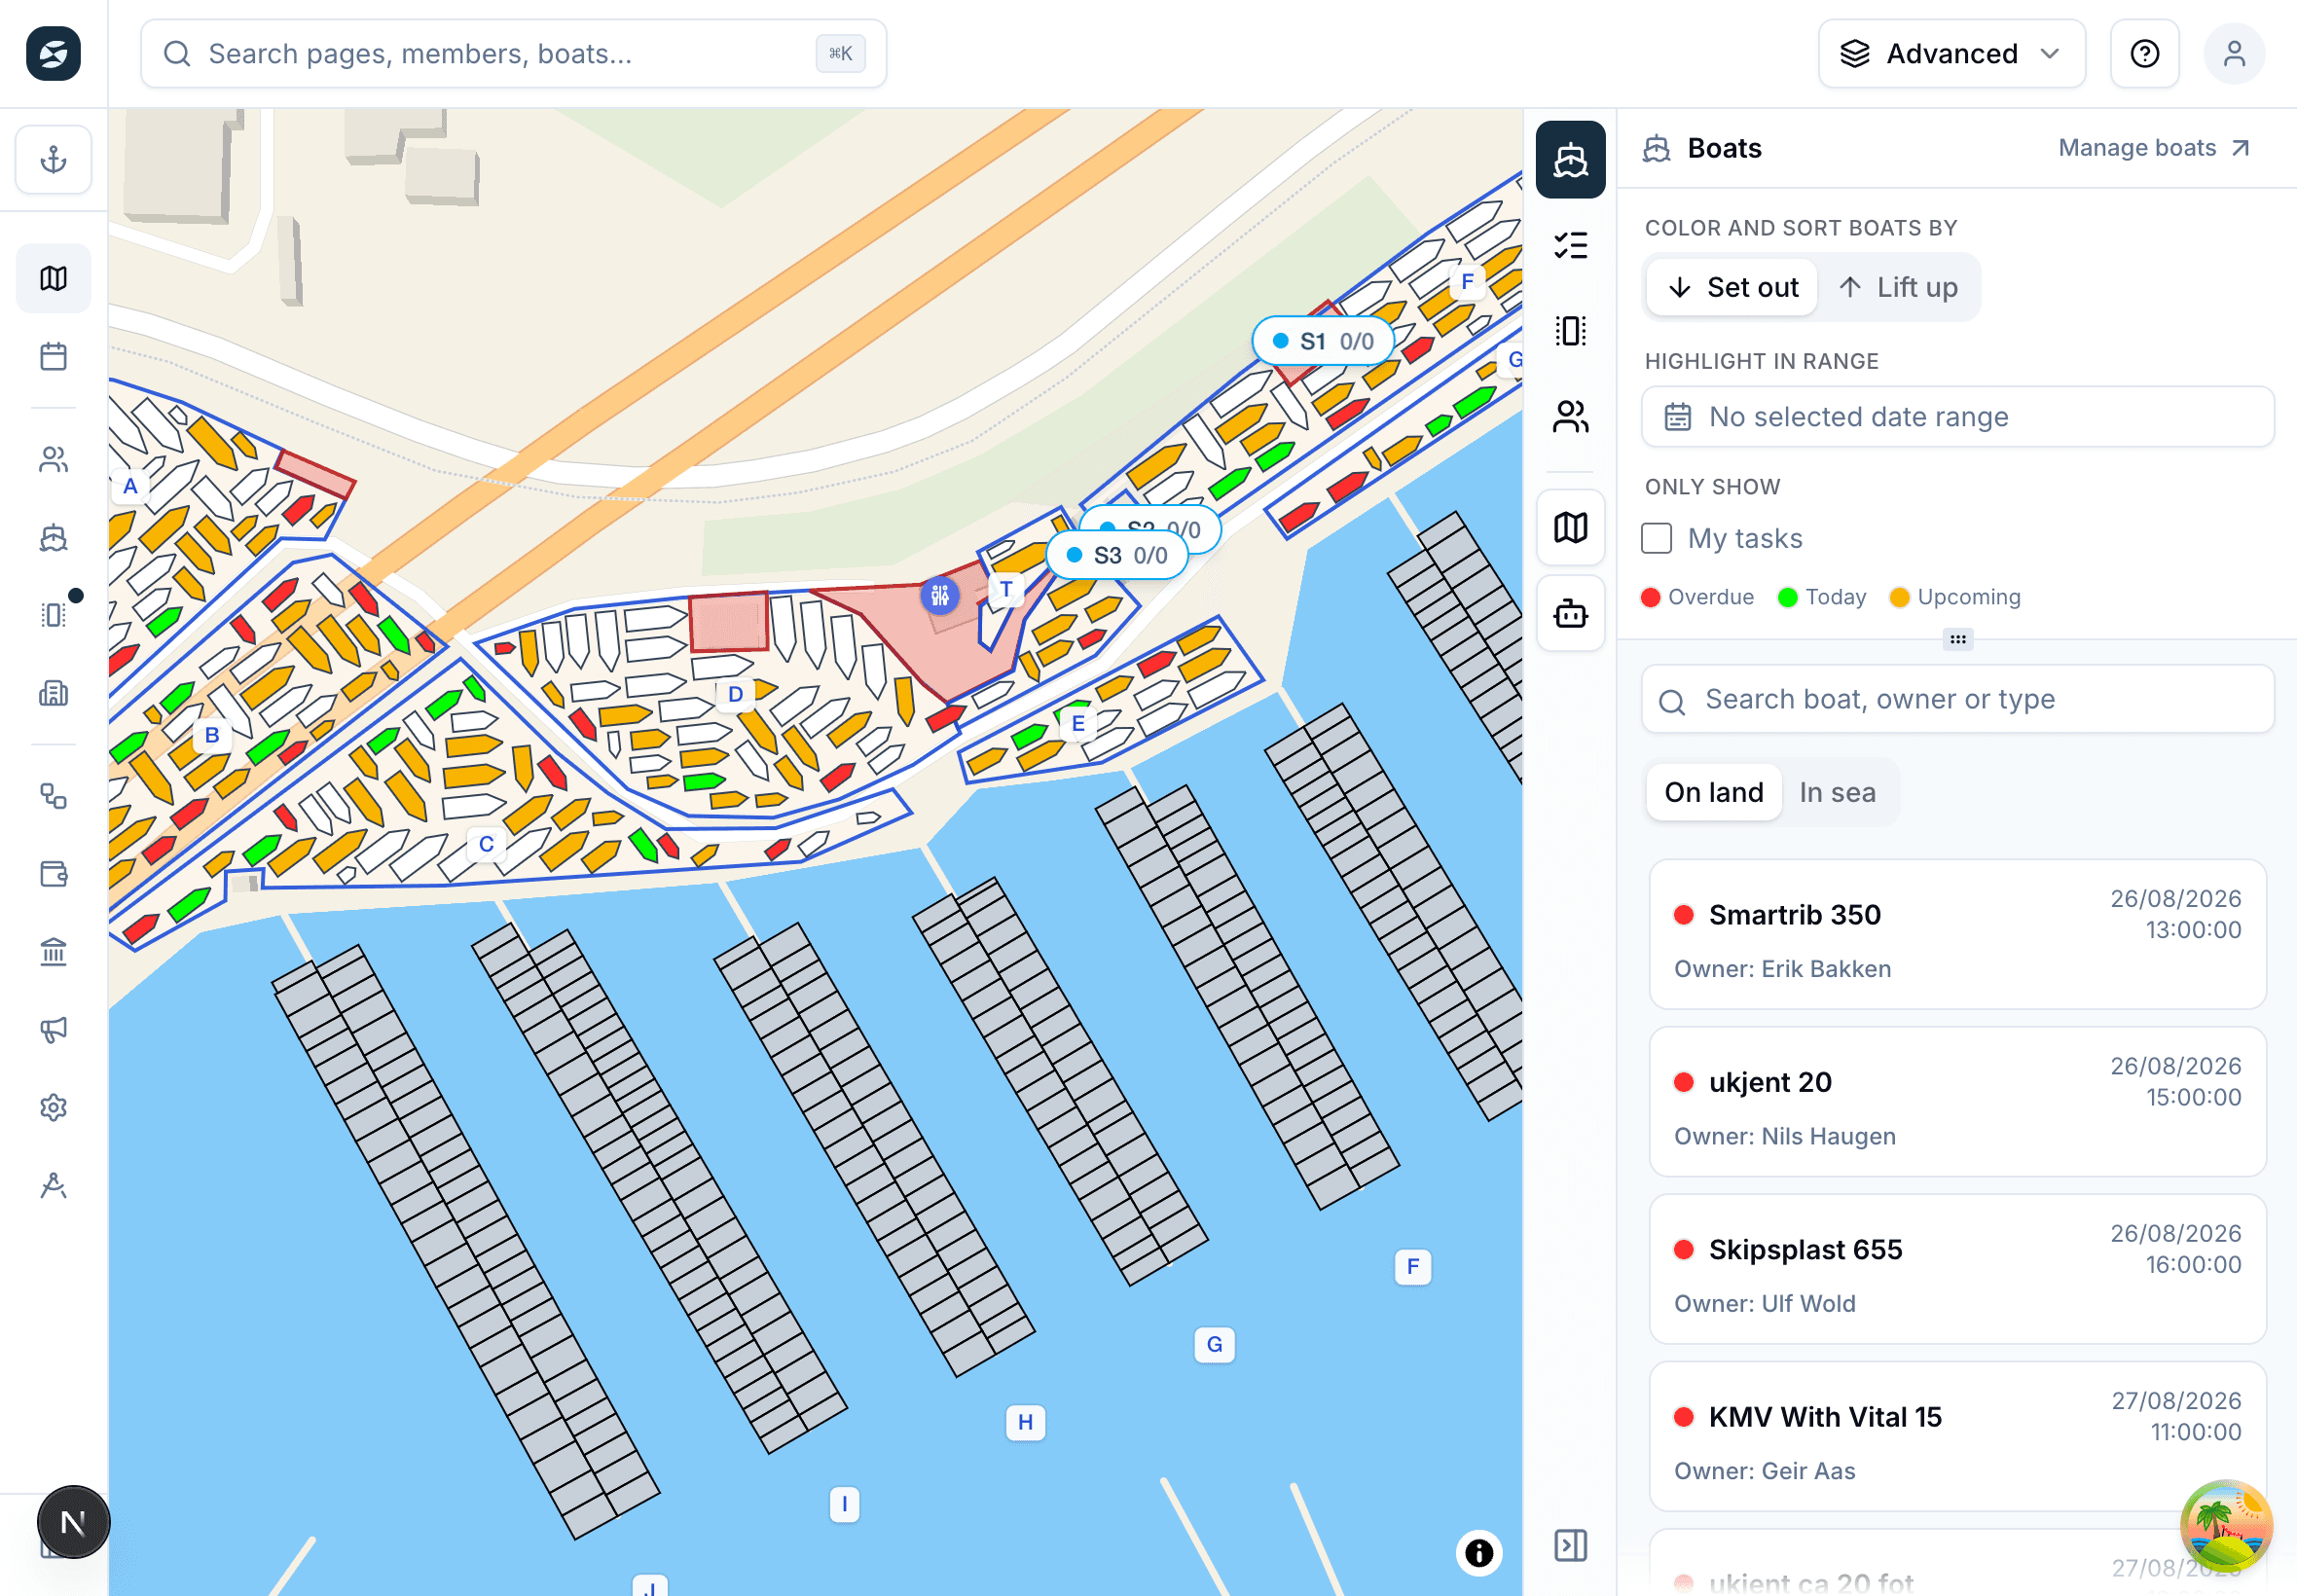Open the user profile avatar icon

pyautogui.click(x=2234, y=53)
